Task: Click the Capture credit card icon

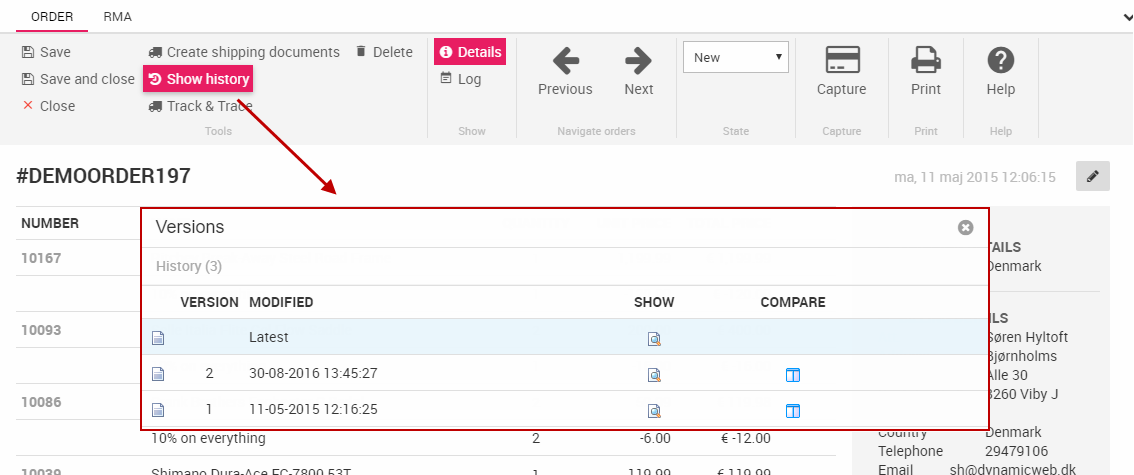Action: coord(842,61)
